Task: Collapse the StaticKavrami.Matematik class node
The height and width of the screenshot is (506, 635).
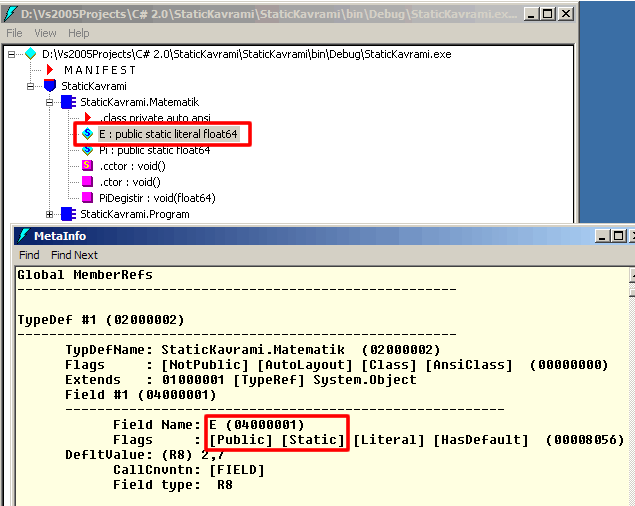Action: [x=50, y=102]
